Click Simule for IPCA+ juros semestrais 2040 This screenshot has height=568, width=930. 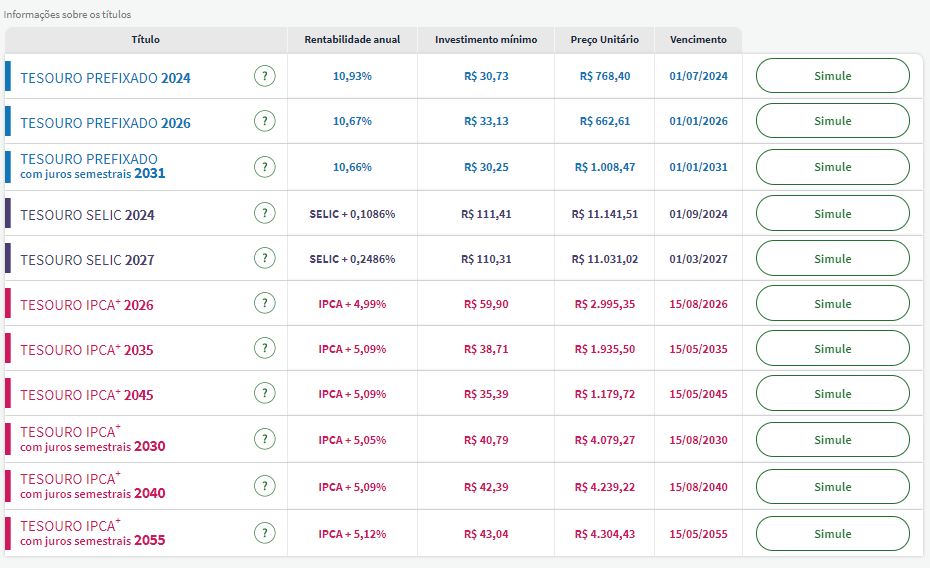pos(833,487)
